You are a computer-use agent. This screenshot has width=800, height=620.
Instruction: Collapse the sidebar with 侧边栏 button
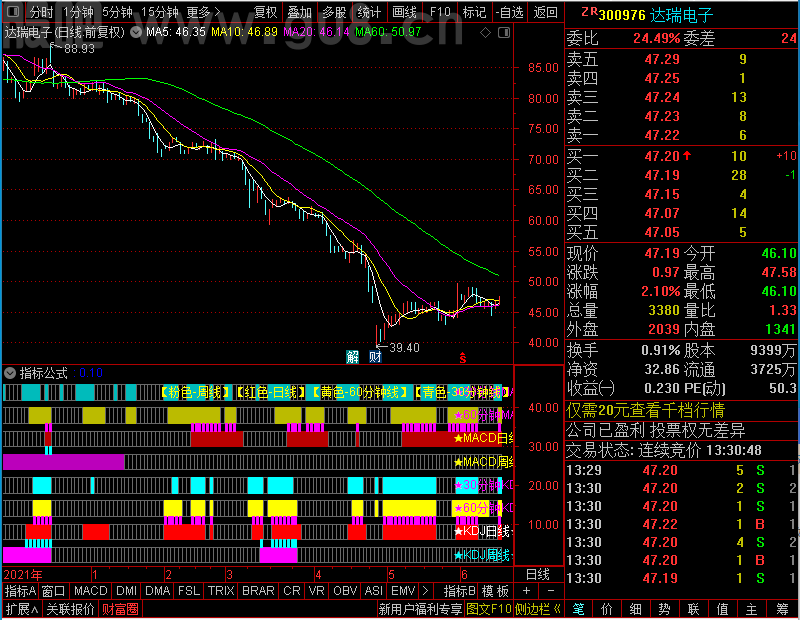click(x=538, y=609)
